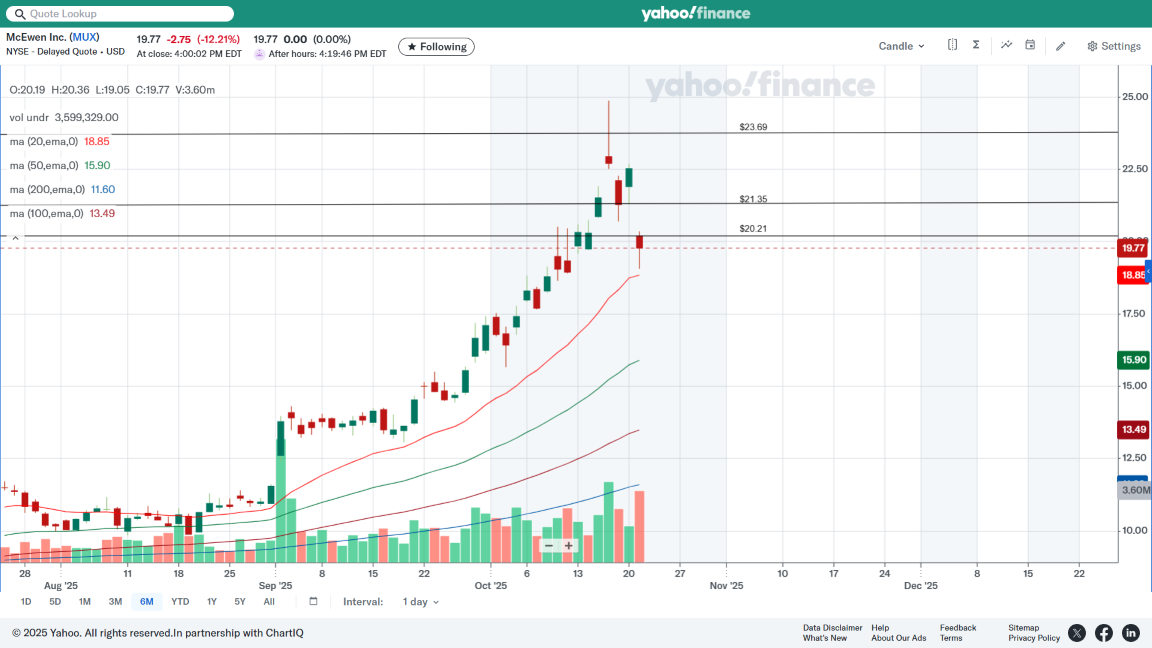Expand the Candle chart type dropdown

click(x=901, y=46)
